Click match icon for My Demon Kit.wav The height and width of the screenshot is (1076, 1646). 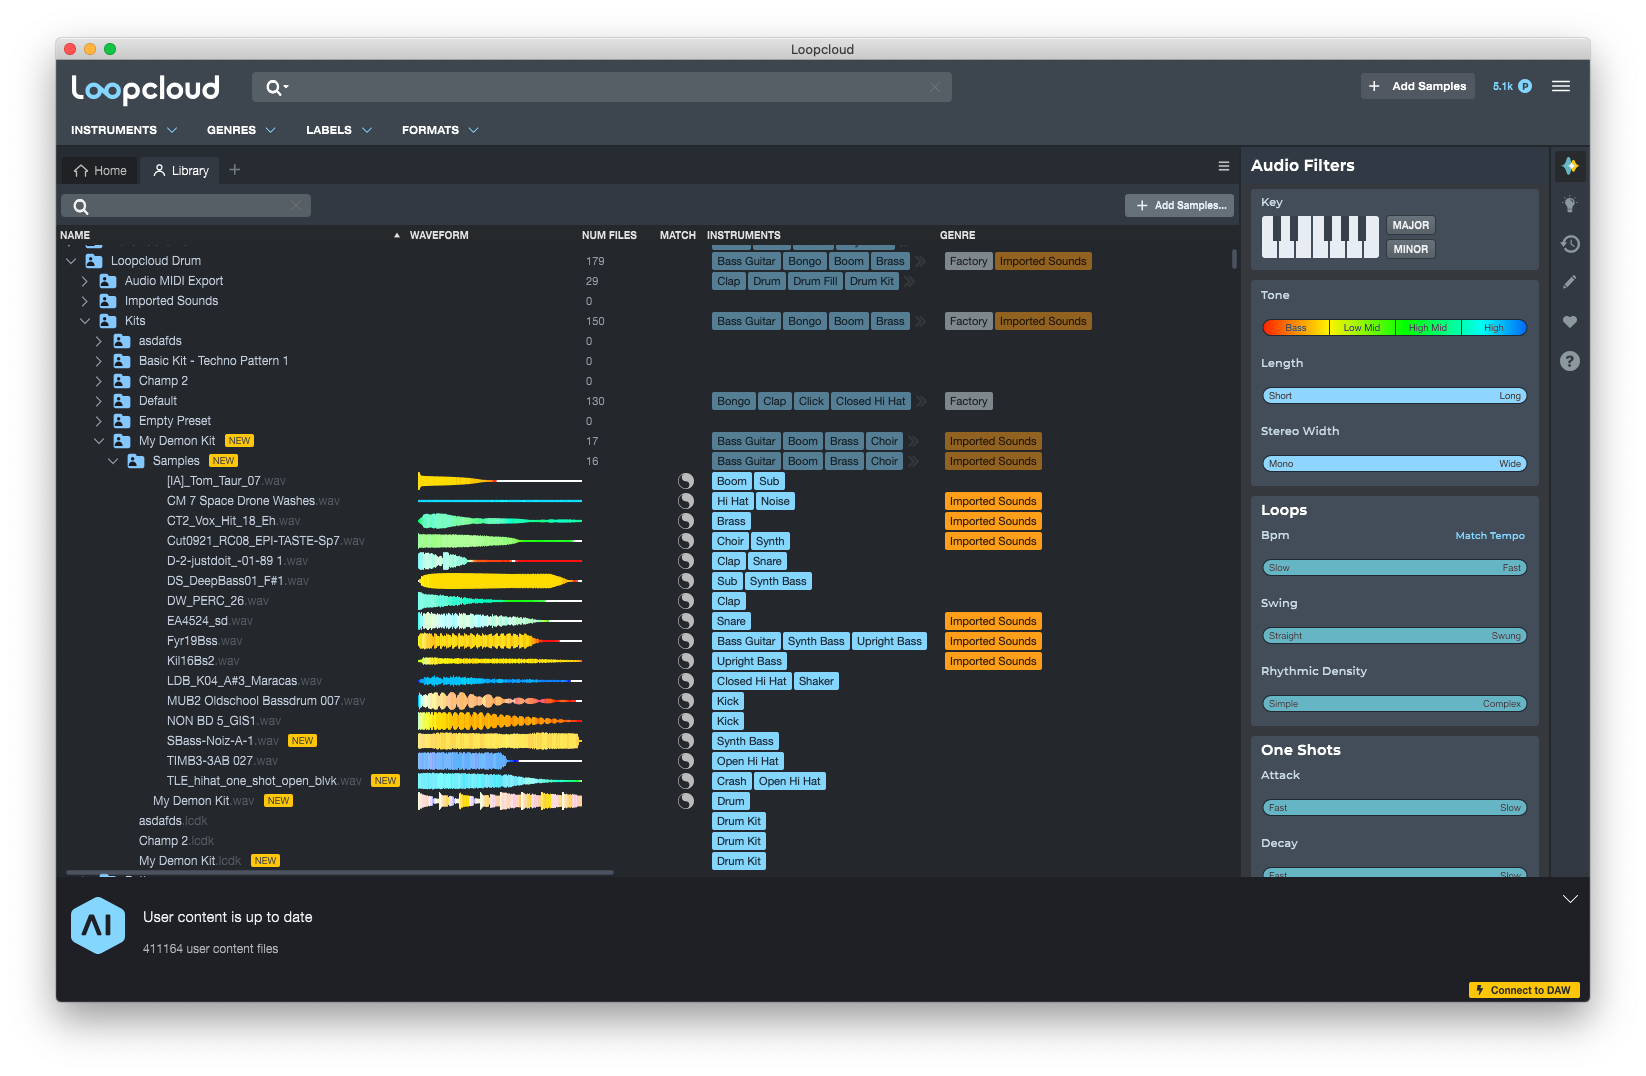click(x=686, y=801)
